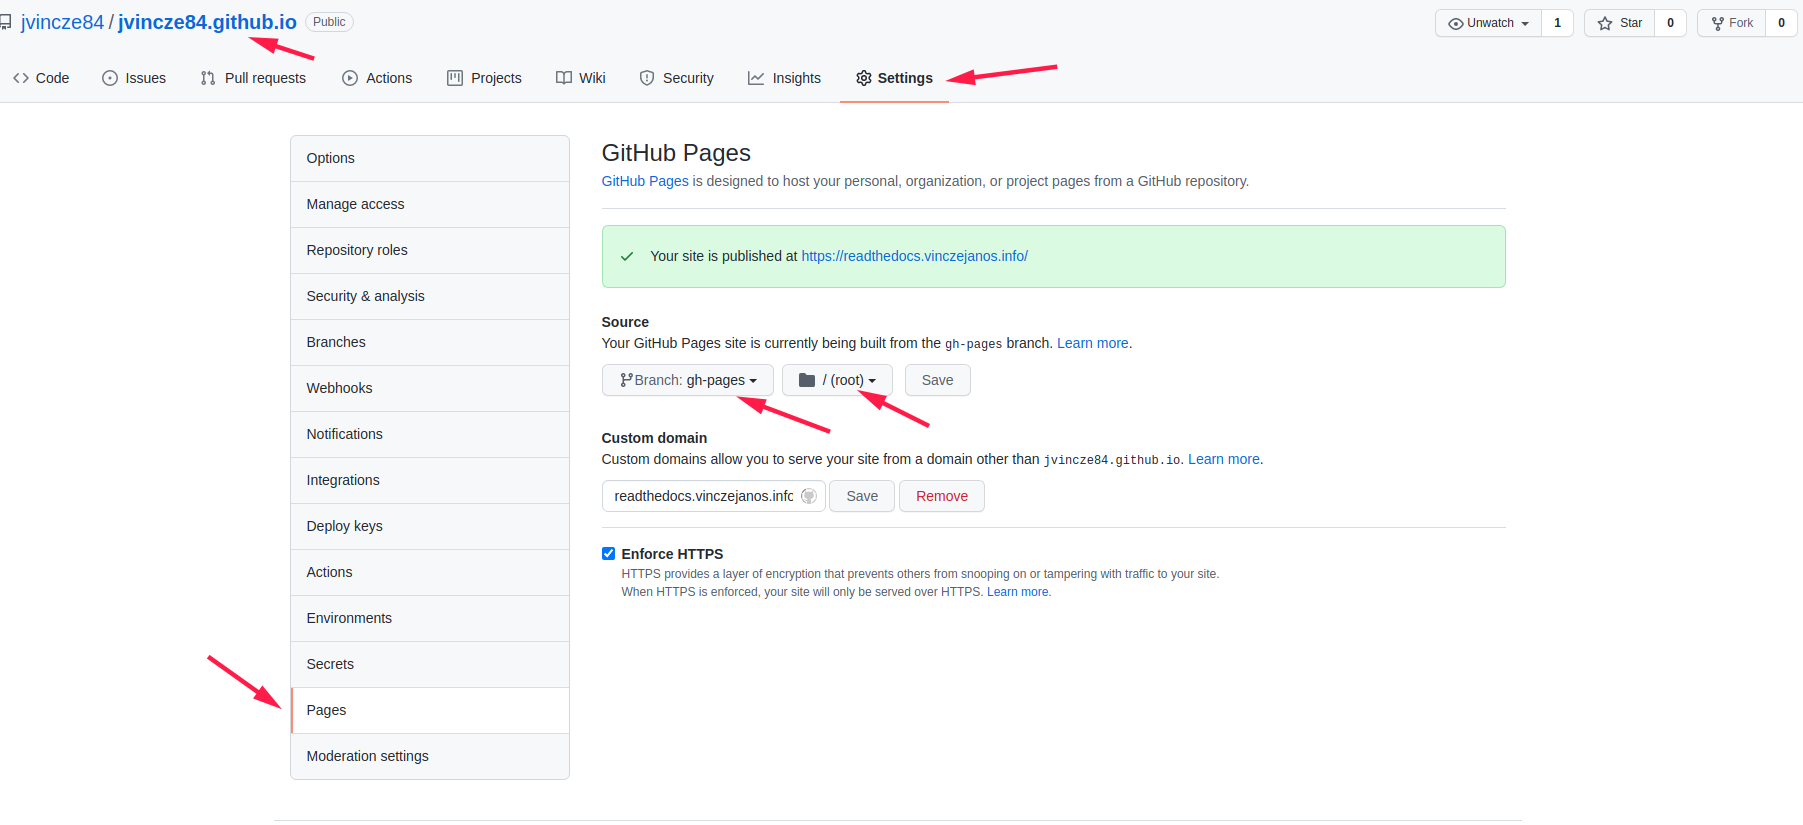
Task: Click the Settings gear icon
Action: (864, 78)
